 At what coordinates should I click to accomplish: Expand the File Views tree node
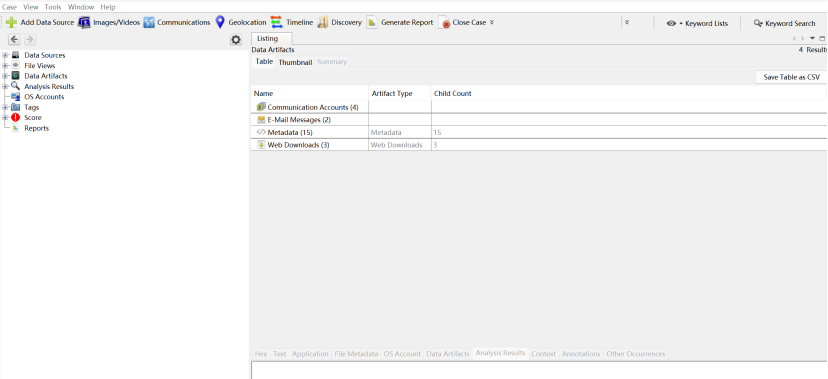click(5, 65)
